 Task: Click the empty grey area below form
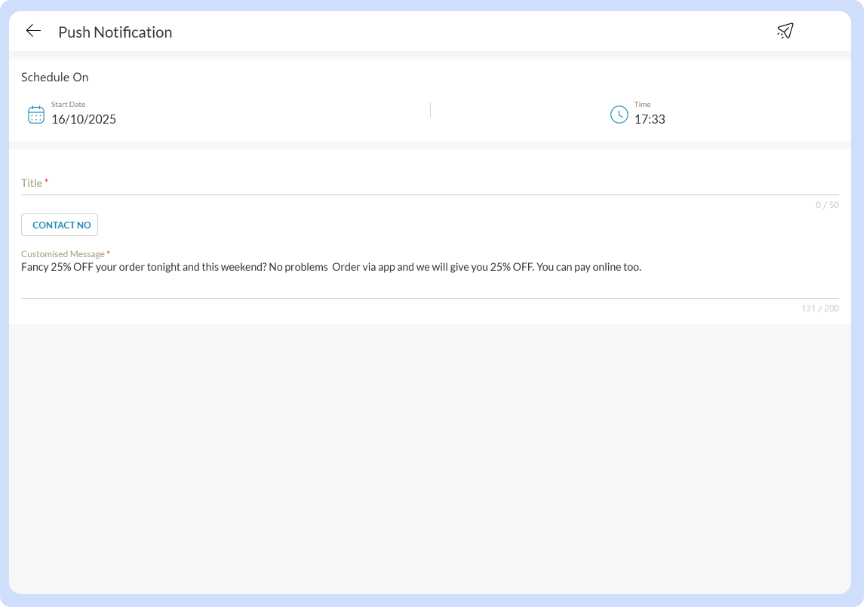430,460
